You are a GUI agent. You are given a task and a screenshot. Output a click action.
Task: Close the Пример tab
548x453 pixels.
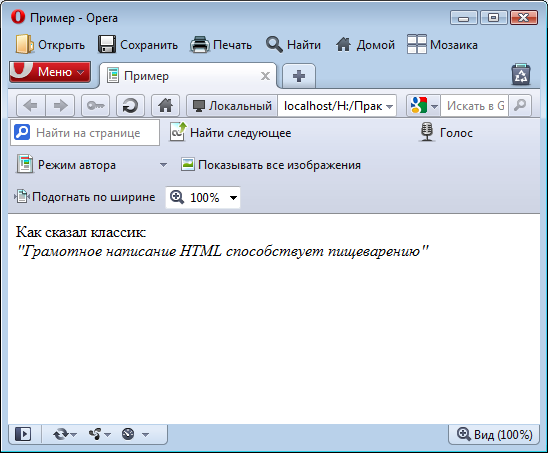265,76
